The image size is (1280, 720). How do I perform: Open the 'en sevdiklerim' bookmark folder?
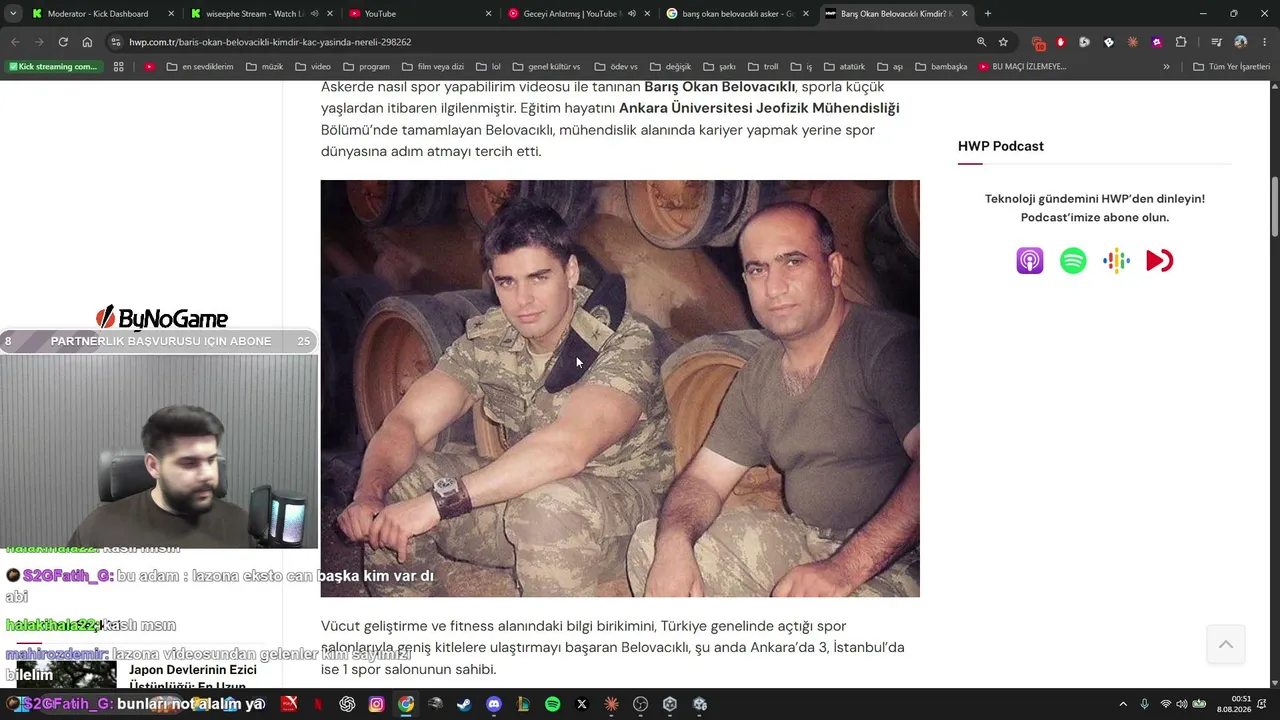pos(200,67)
